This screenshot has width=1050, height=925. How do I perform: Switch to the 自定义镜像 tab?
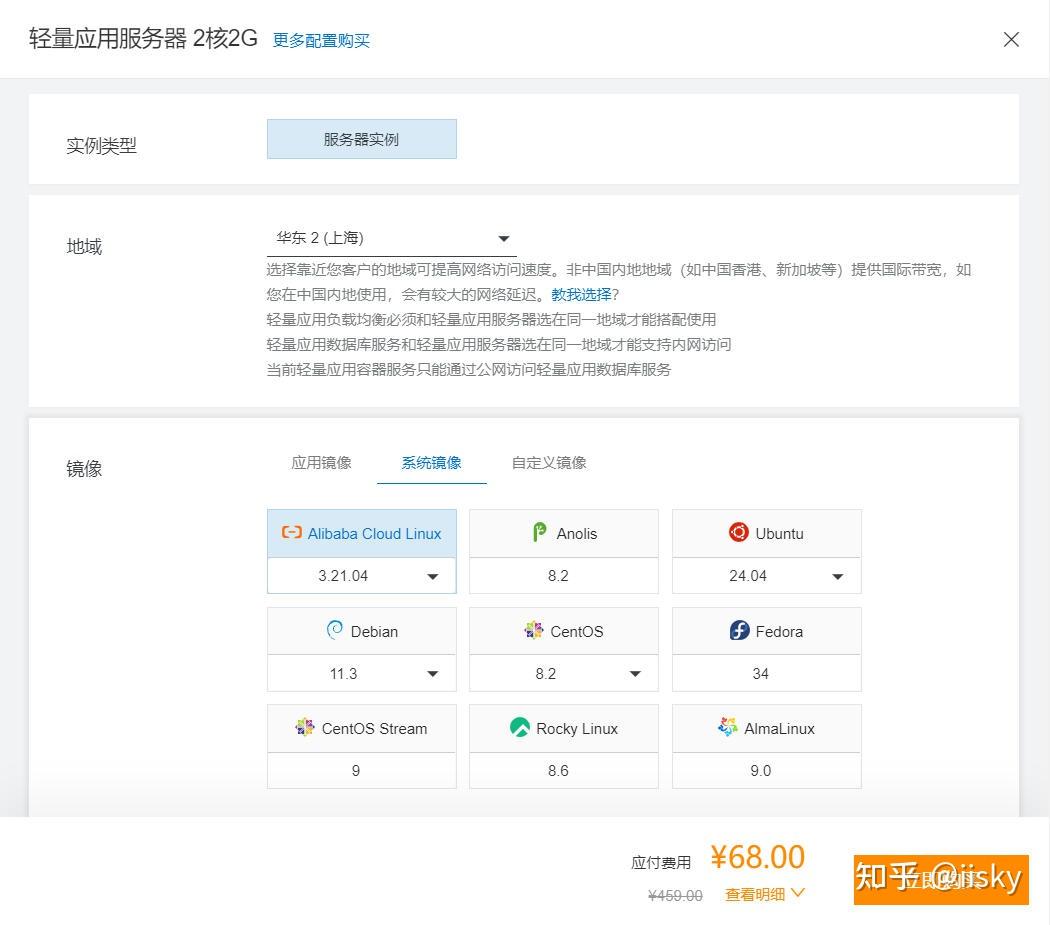point(549,463)
